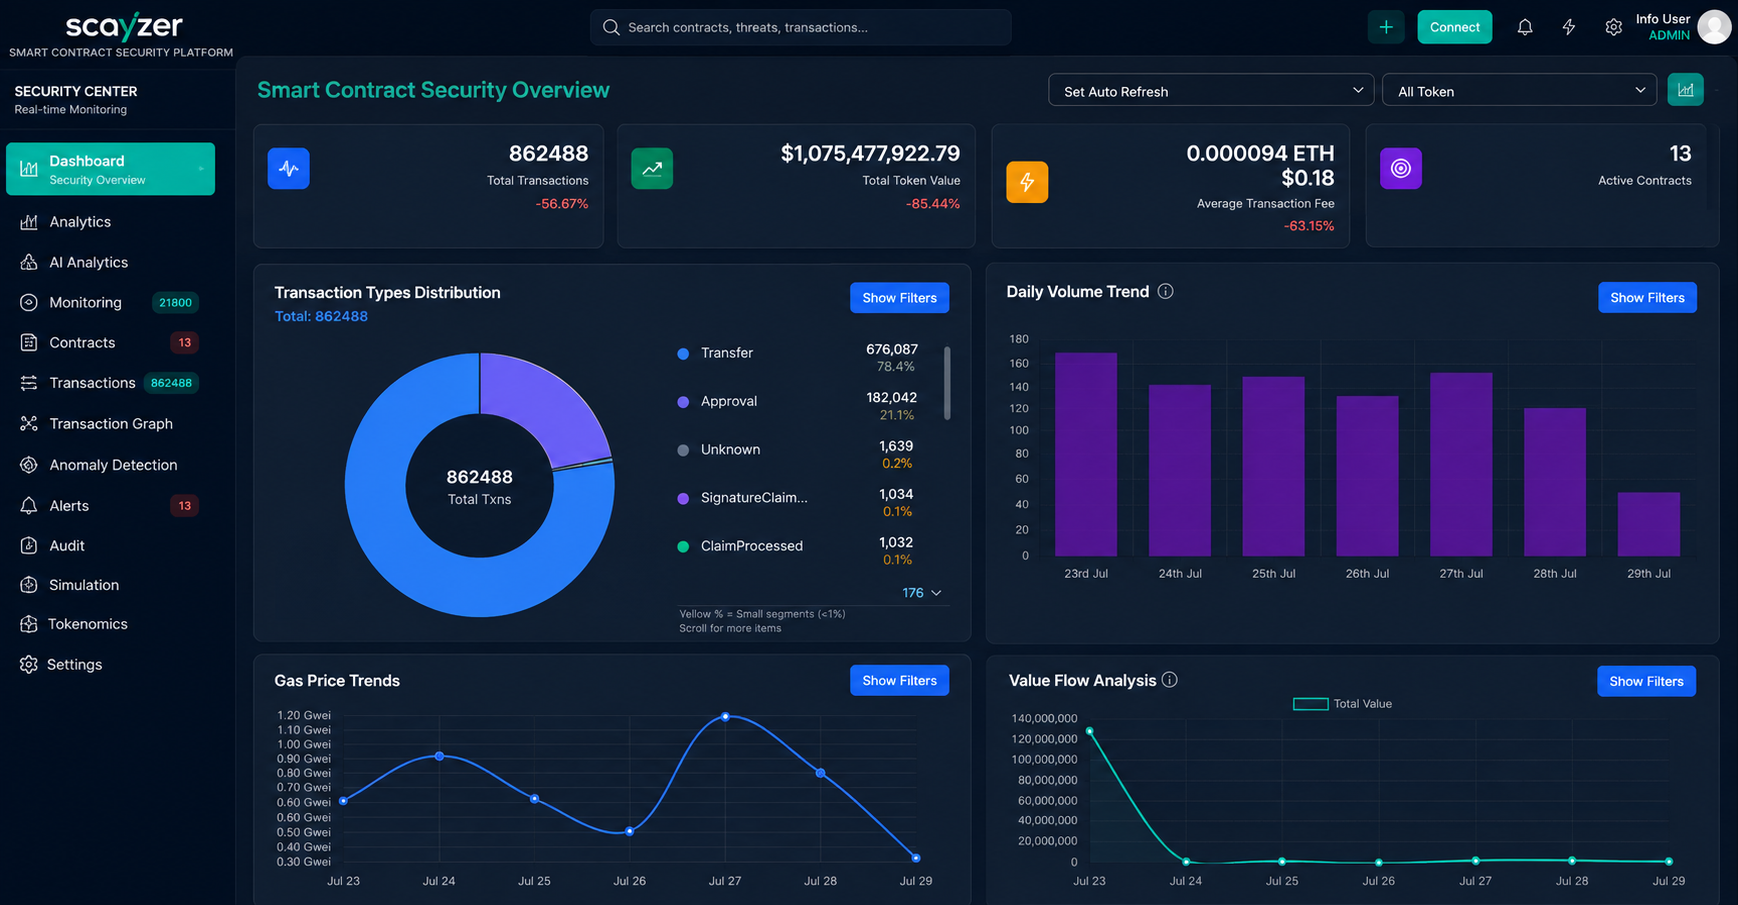Click the Connect button
Screen dimensions: 1738x905
1454,27
